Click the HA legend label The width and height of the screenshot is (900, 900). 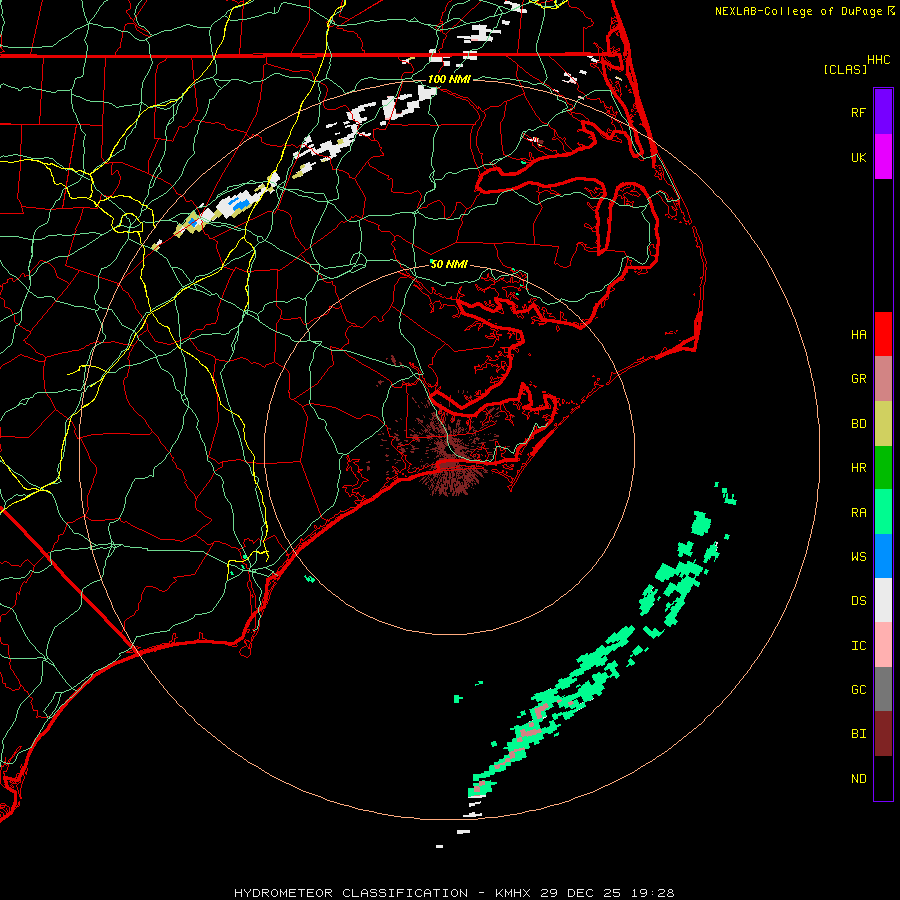pos(858,334)
